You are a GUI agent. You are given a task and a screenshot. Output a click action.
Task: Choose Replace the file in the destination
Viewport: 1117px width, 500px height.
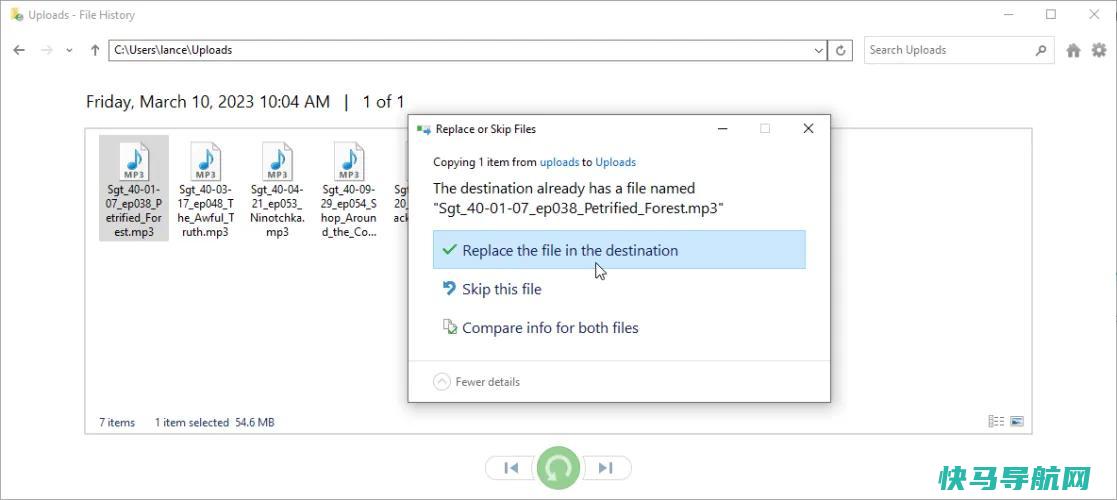[619, 250]
